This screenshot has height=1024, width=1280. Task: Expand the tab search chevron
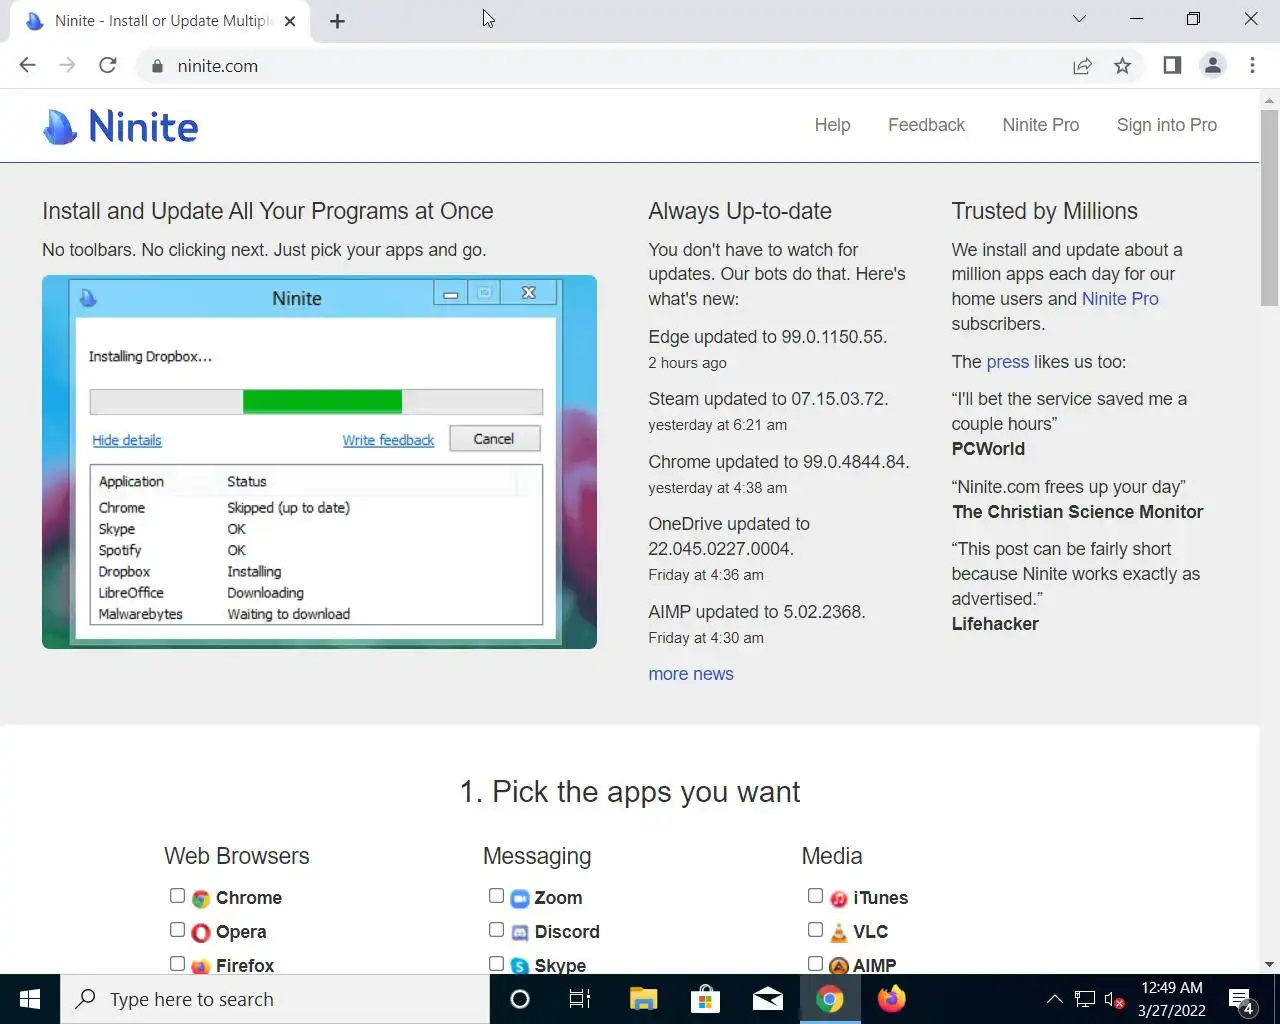[x=1079, y=19]
